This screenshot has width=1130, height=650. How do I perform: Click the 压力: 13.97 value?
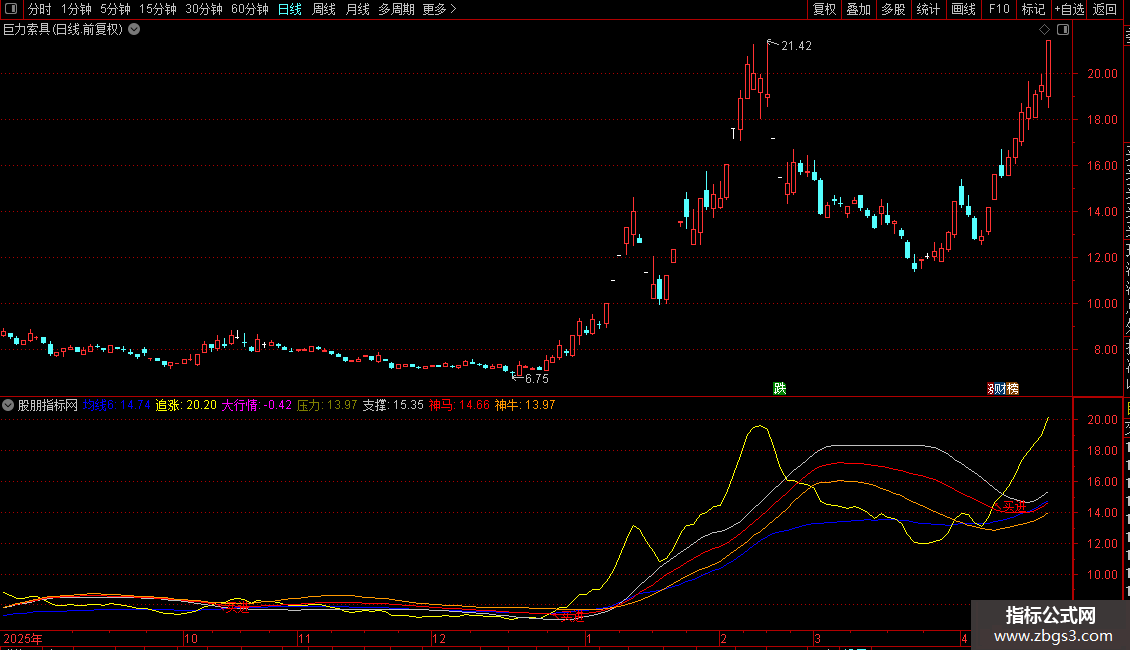[x=327, y=405]
